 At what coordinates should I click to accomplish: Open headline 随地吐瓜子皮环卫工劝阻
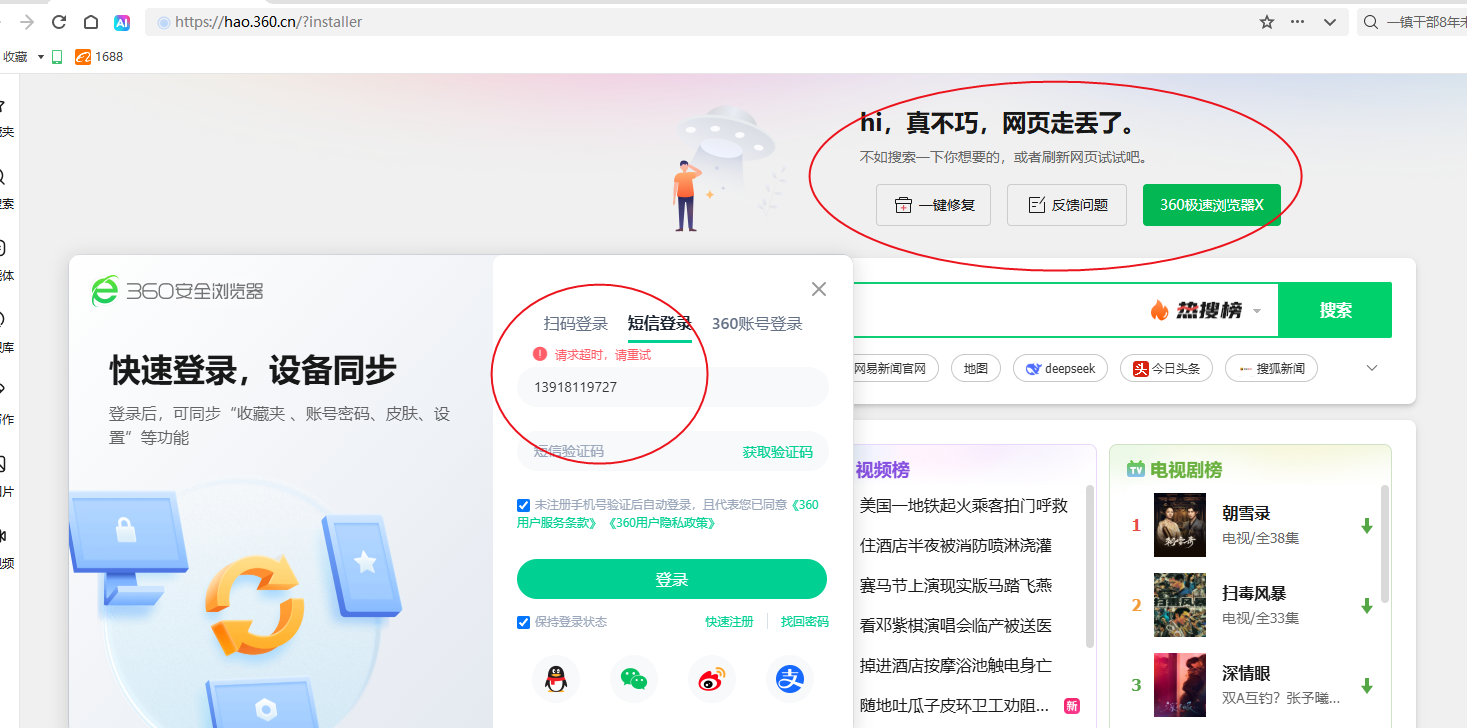[955, 706]
